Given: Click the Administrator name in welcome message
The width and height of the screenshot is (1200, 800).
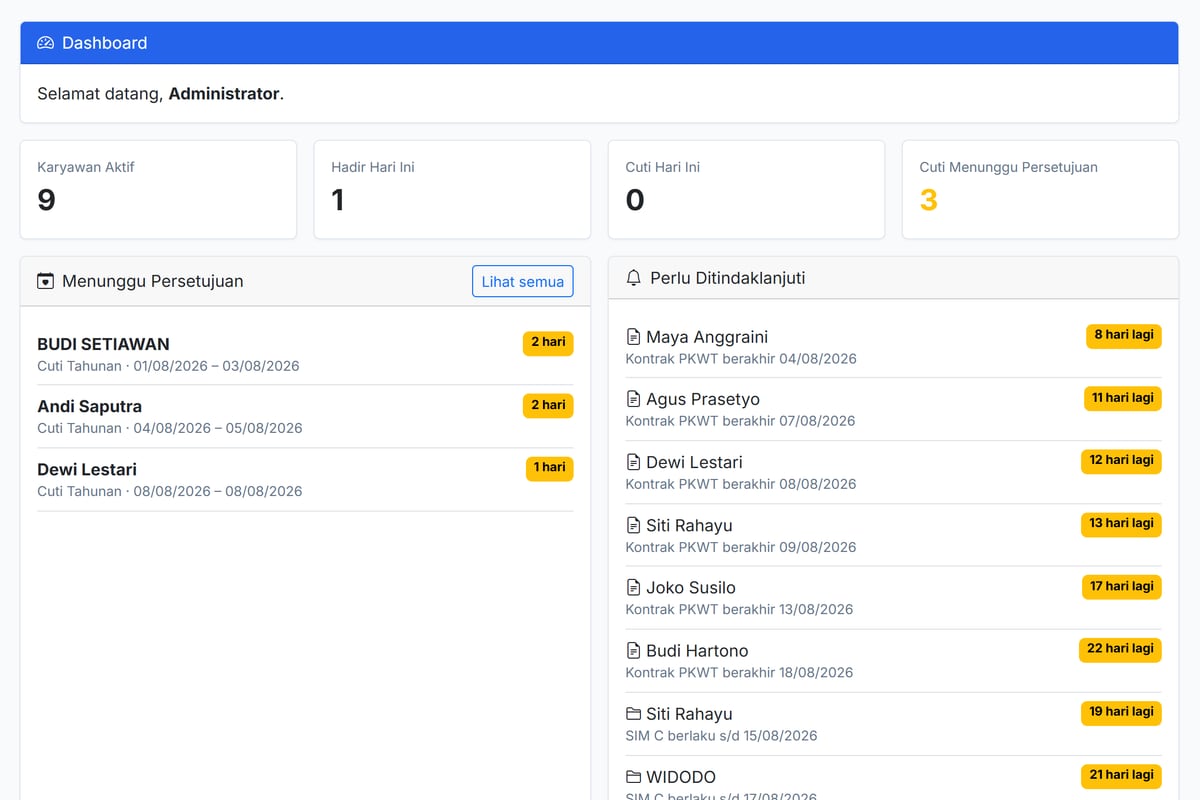Looking at the screenshot, I should point(224,94).
